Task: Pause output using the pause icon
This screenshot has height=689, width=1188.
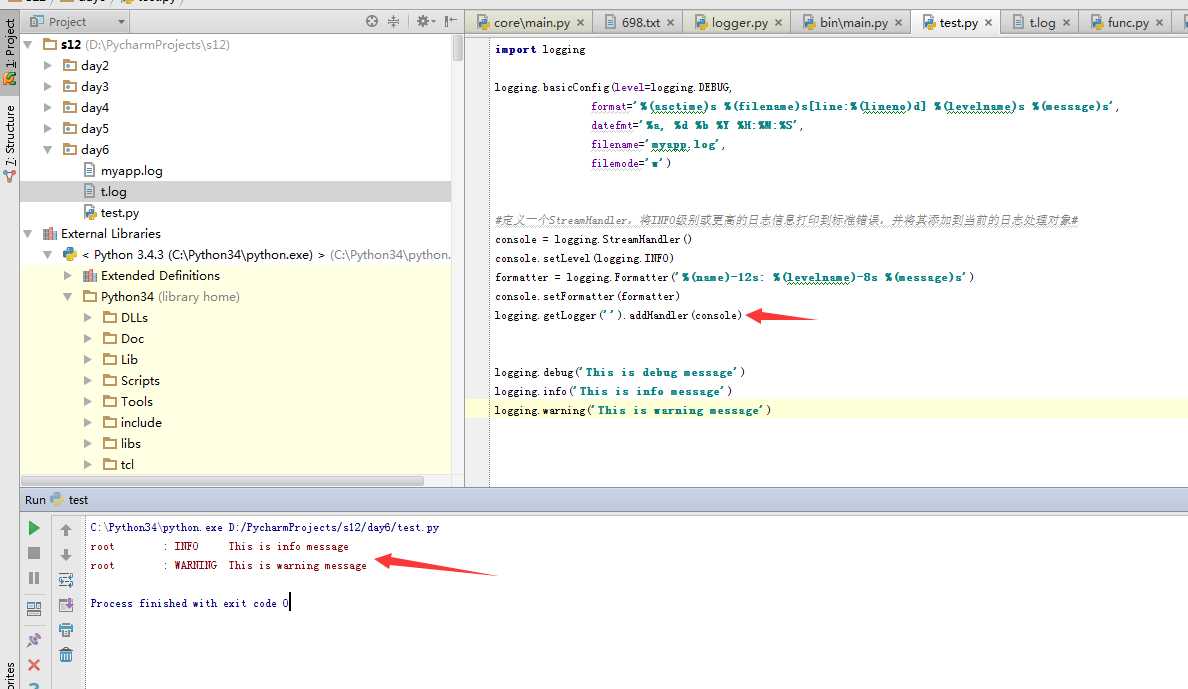Action: pos(34,578)
